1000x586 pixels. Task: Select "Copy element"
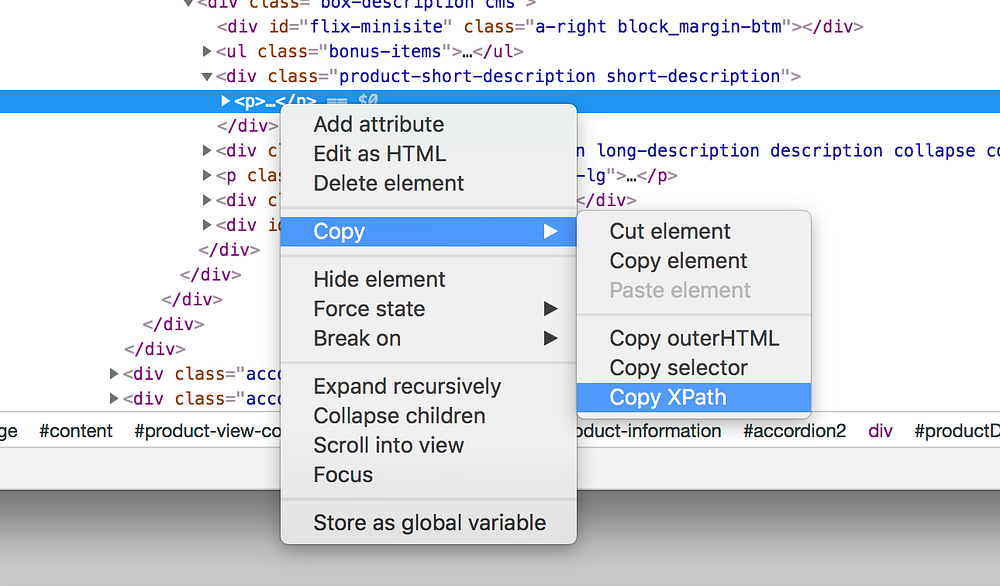coord(678,261)
